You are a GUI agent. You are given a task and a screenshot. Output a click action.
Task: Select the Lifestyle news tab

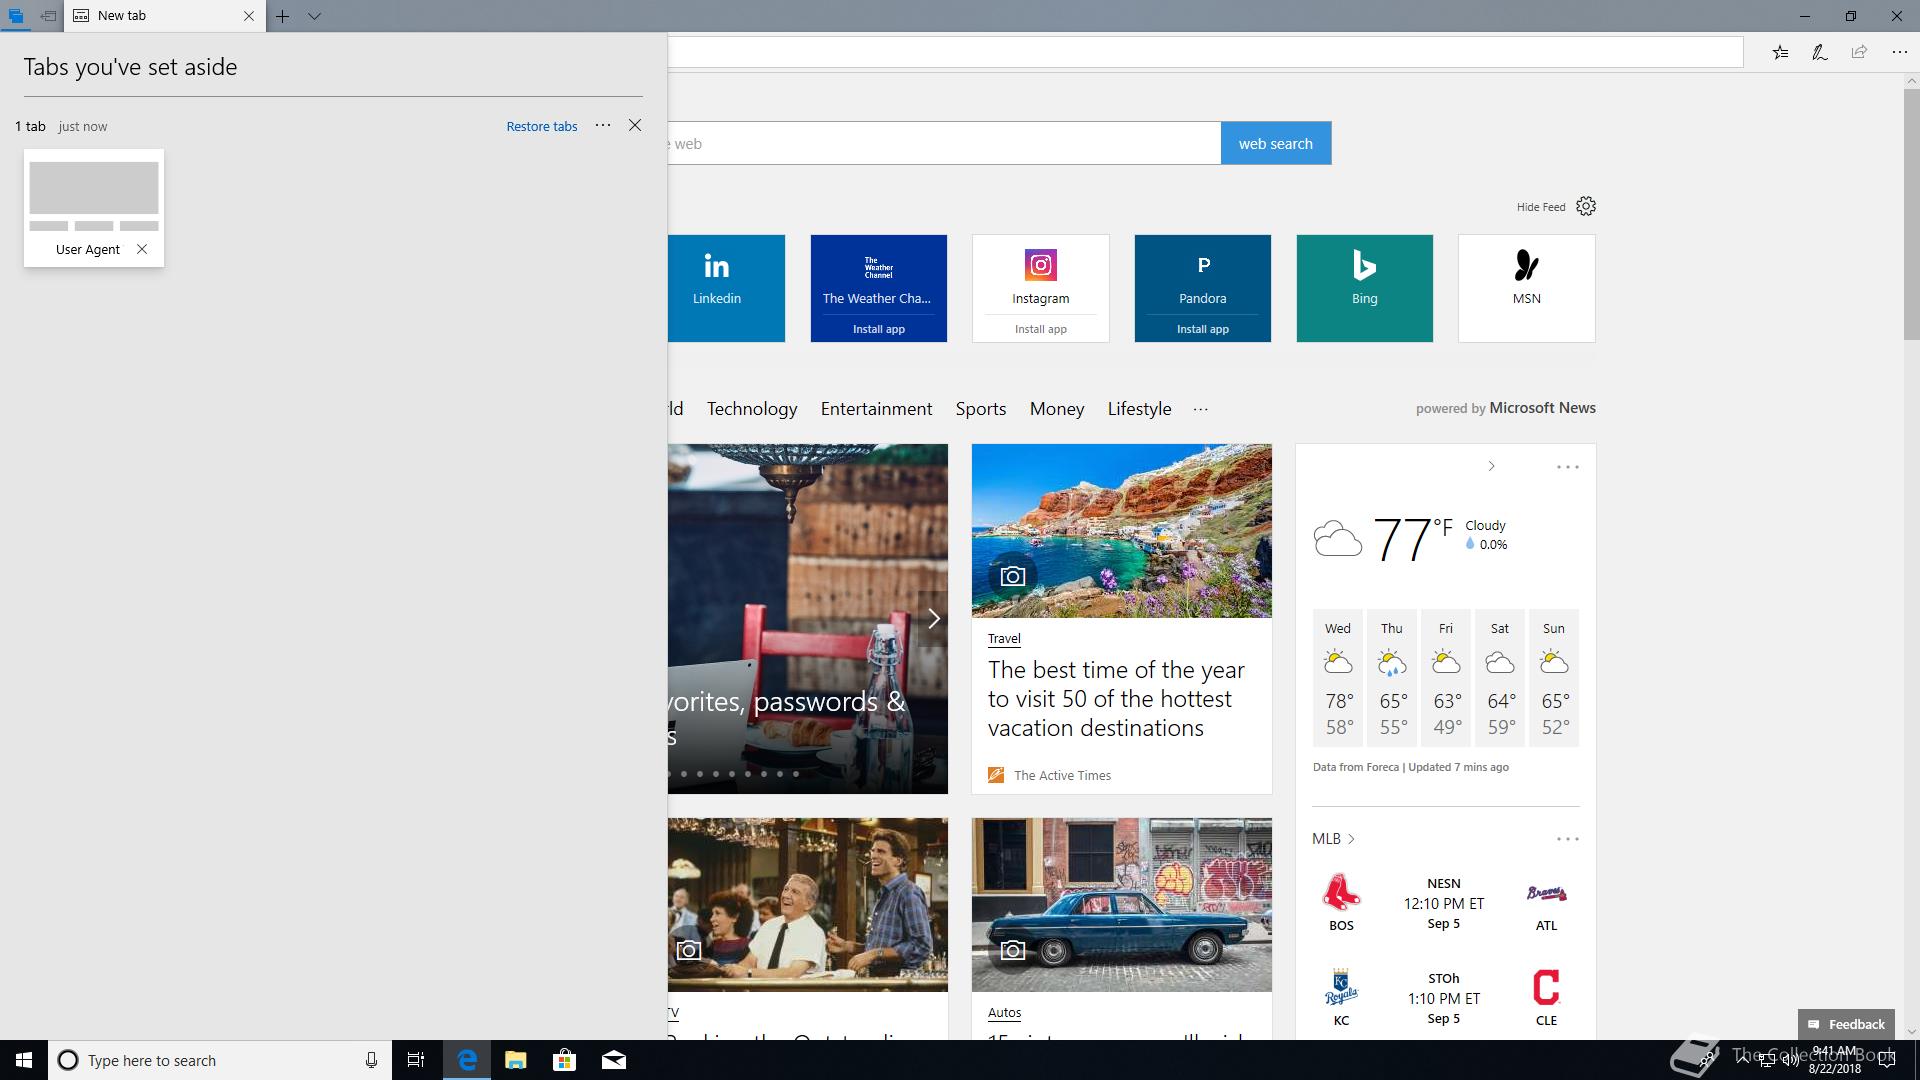1139,409
